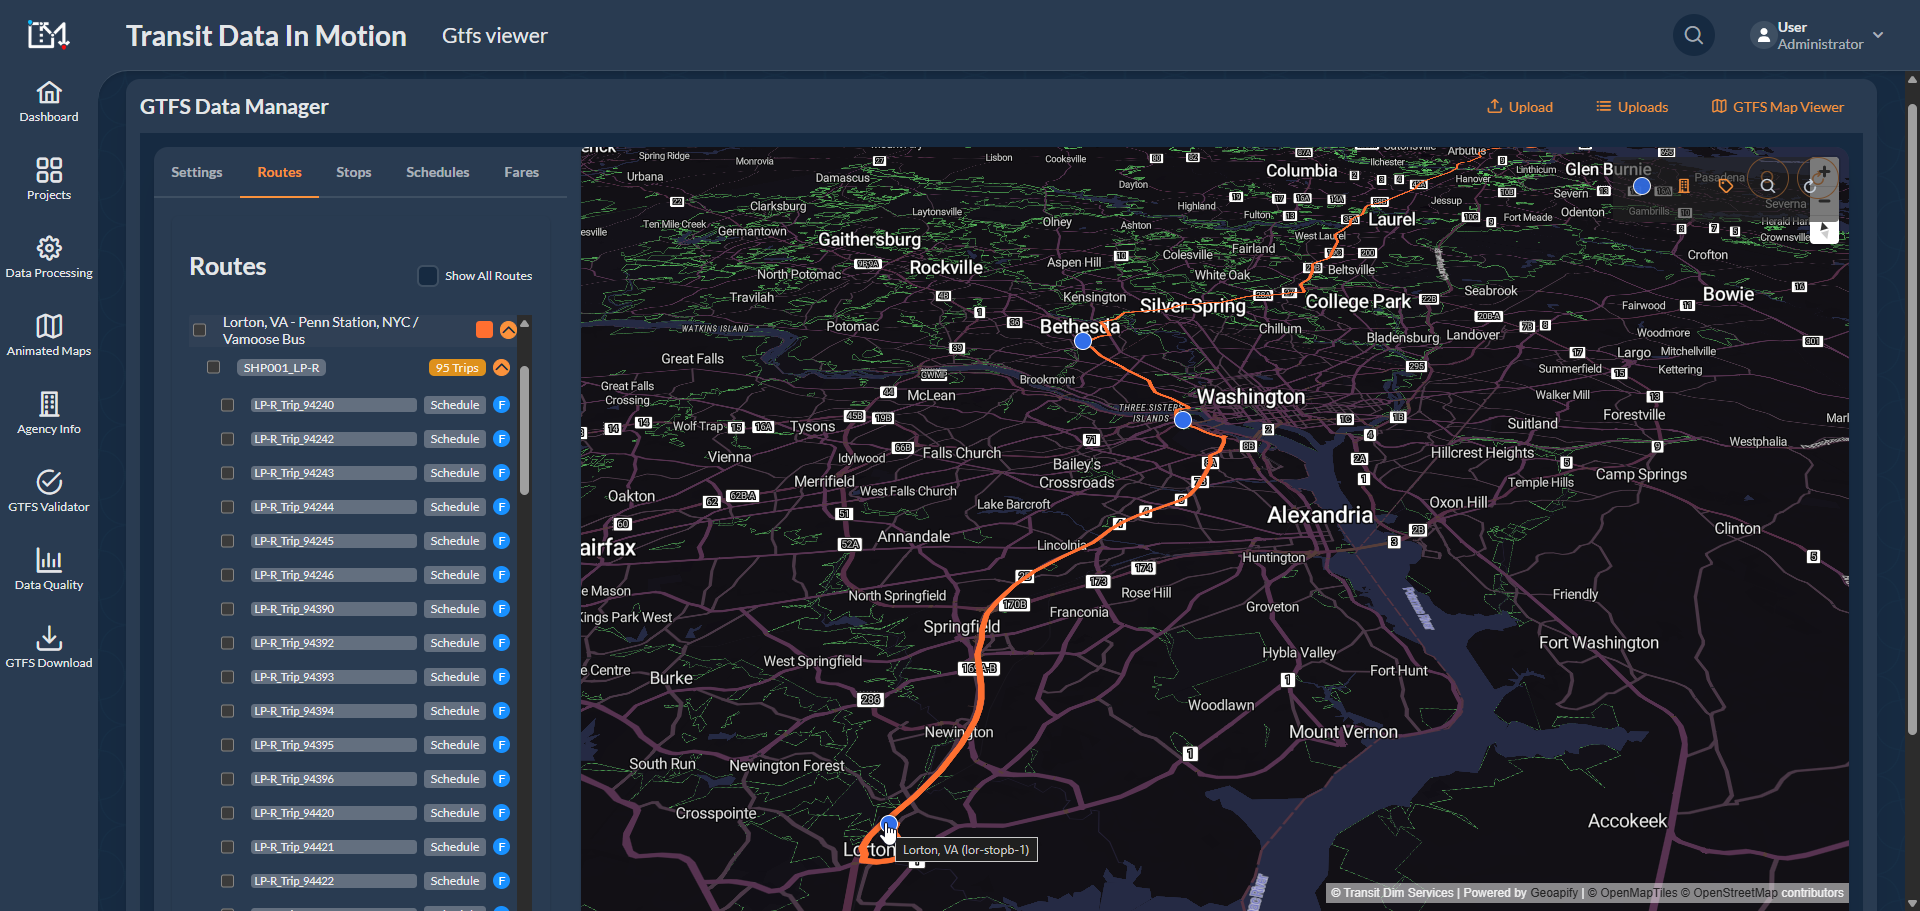Click the Upload link
1920x911 pixels.
[1520, 107]
